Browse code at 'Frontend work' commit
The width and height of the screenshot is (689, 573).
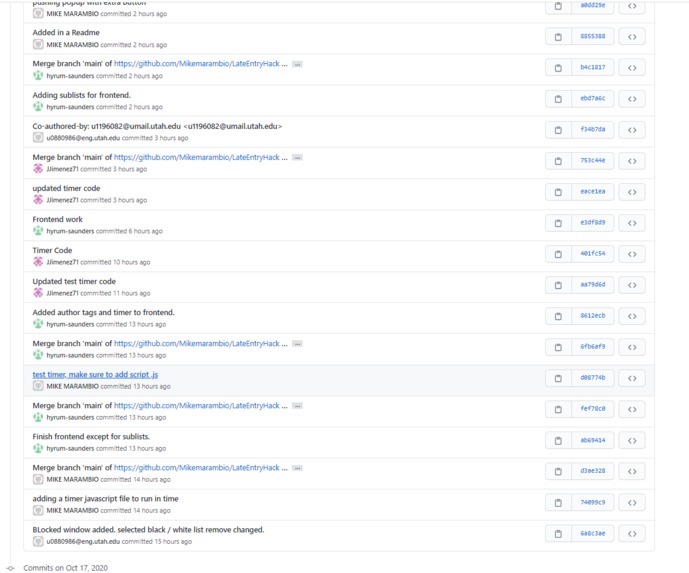[632, 223]
